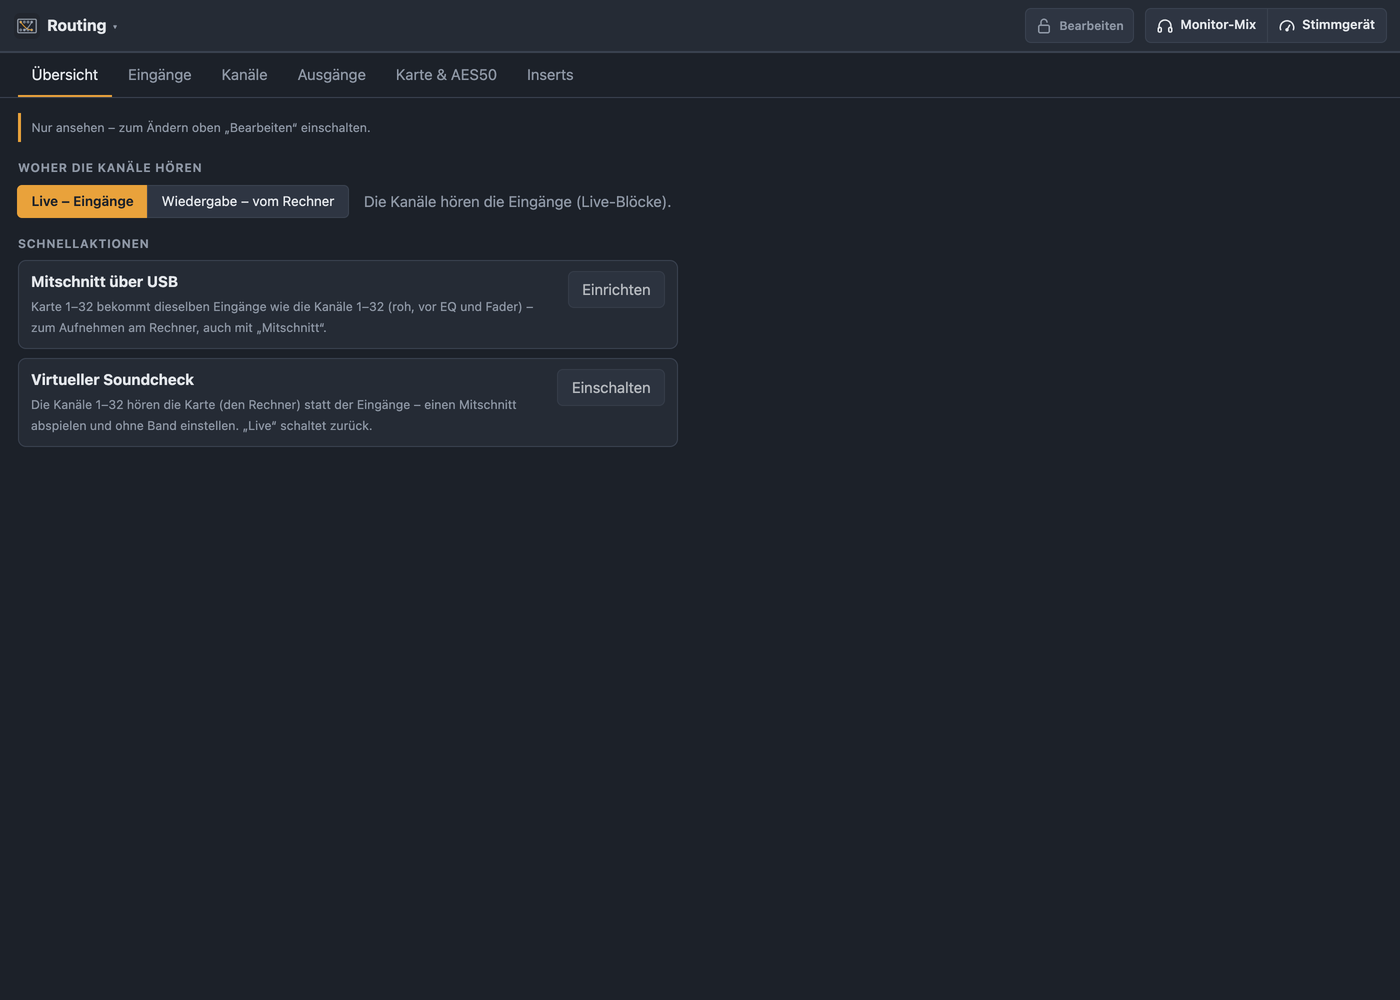Click Einrichten for Mitschnitt über USB
The height and width of the screenshot is (1000, 1400).
pos(616,289)
